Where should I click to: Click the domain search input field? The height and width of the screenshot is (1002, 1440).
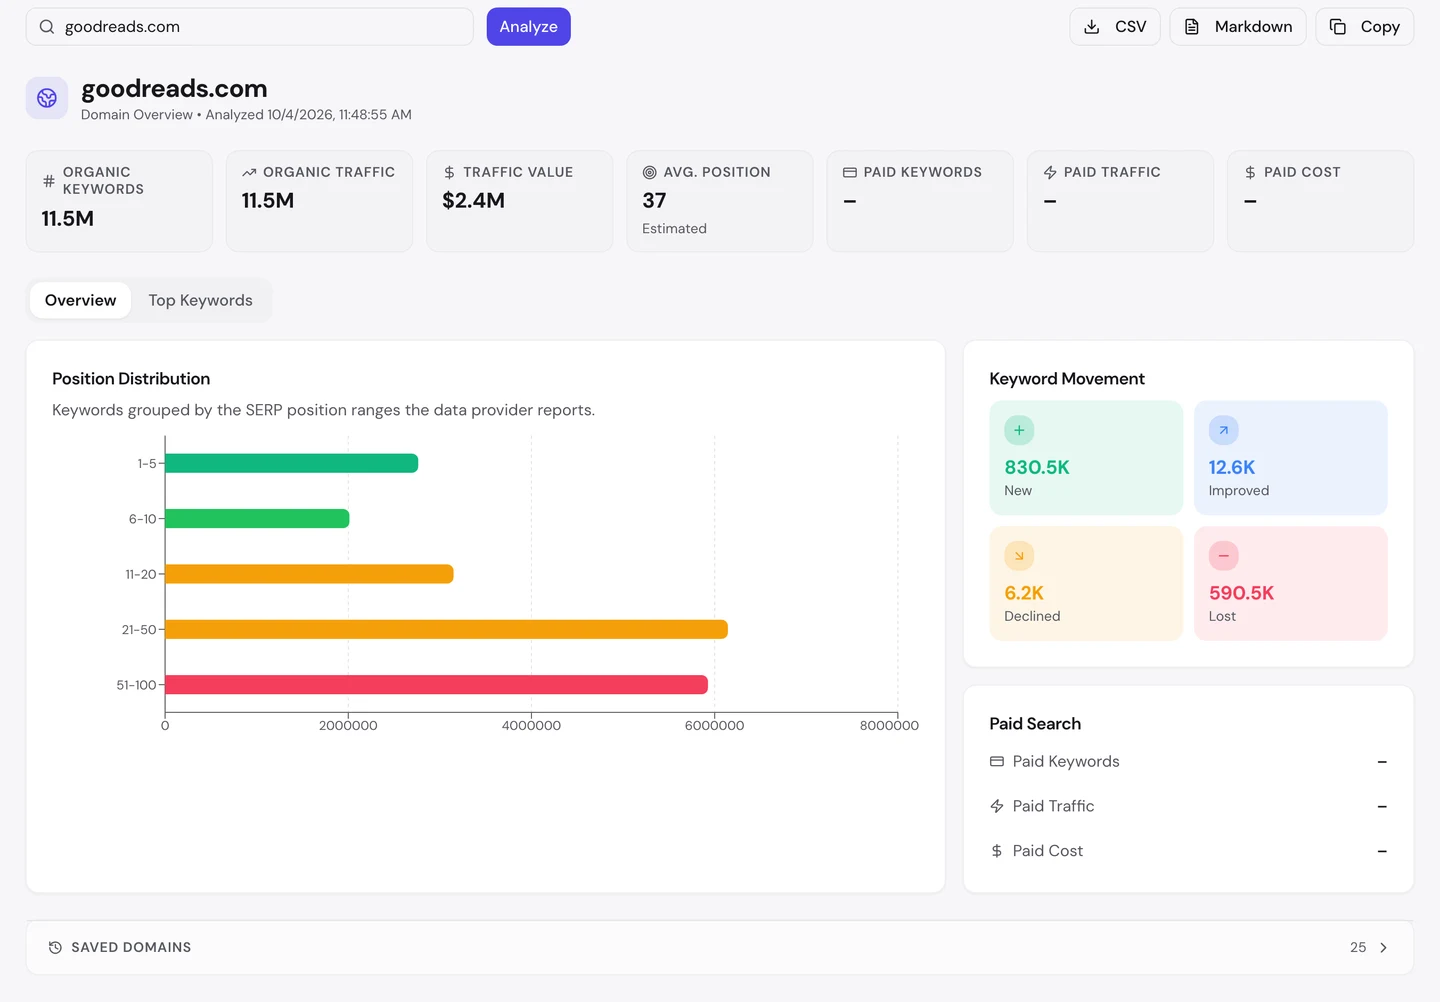250,27
